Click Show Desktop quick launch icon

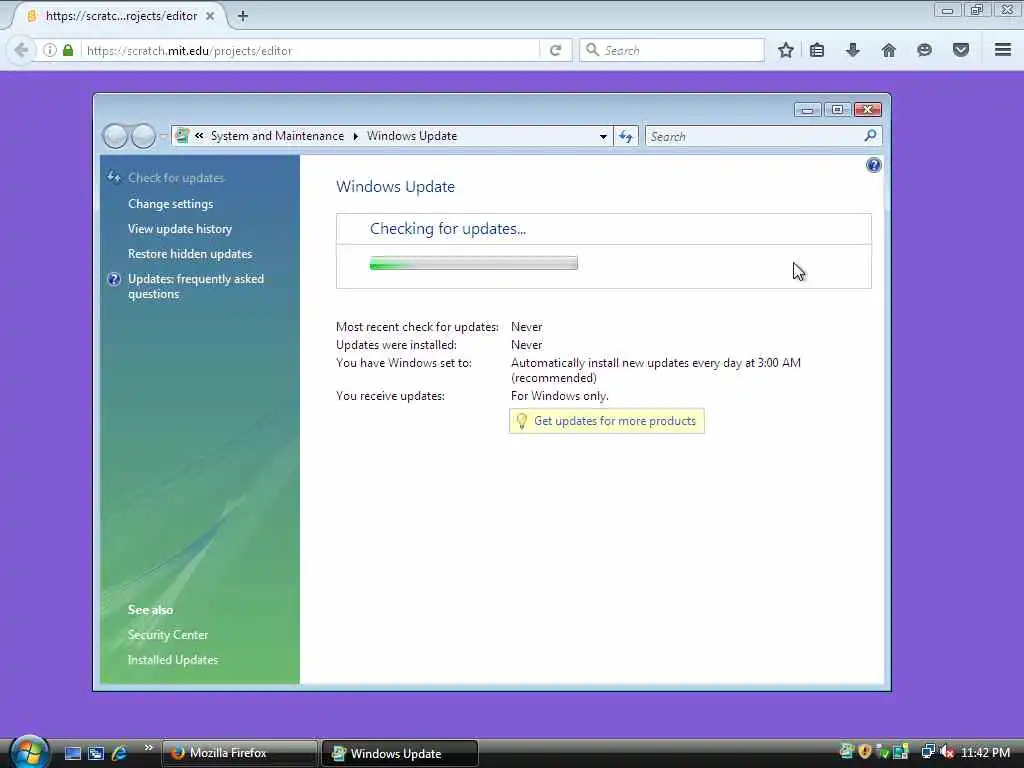(72, 753)
